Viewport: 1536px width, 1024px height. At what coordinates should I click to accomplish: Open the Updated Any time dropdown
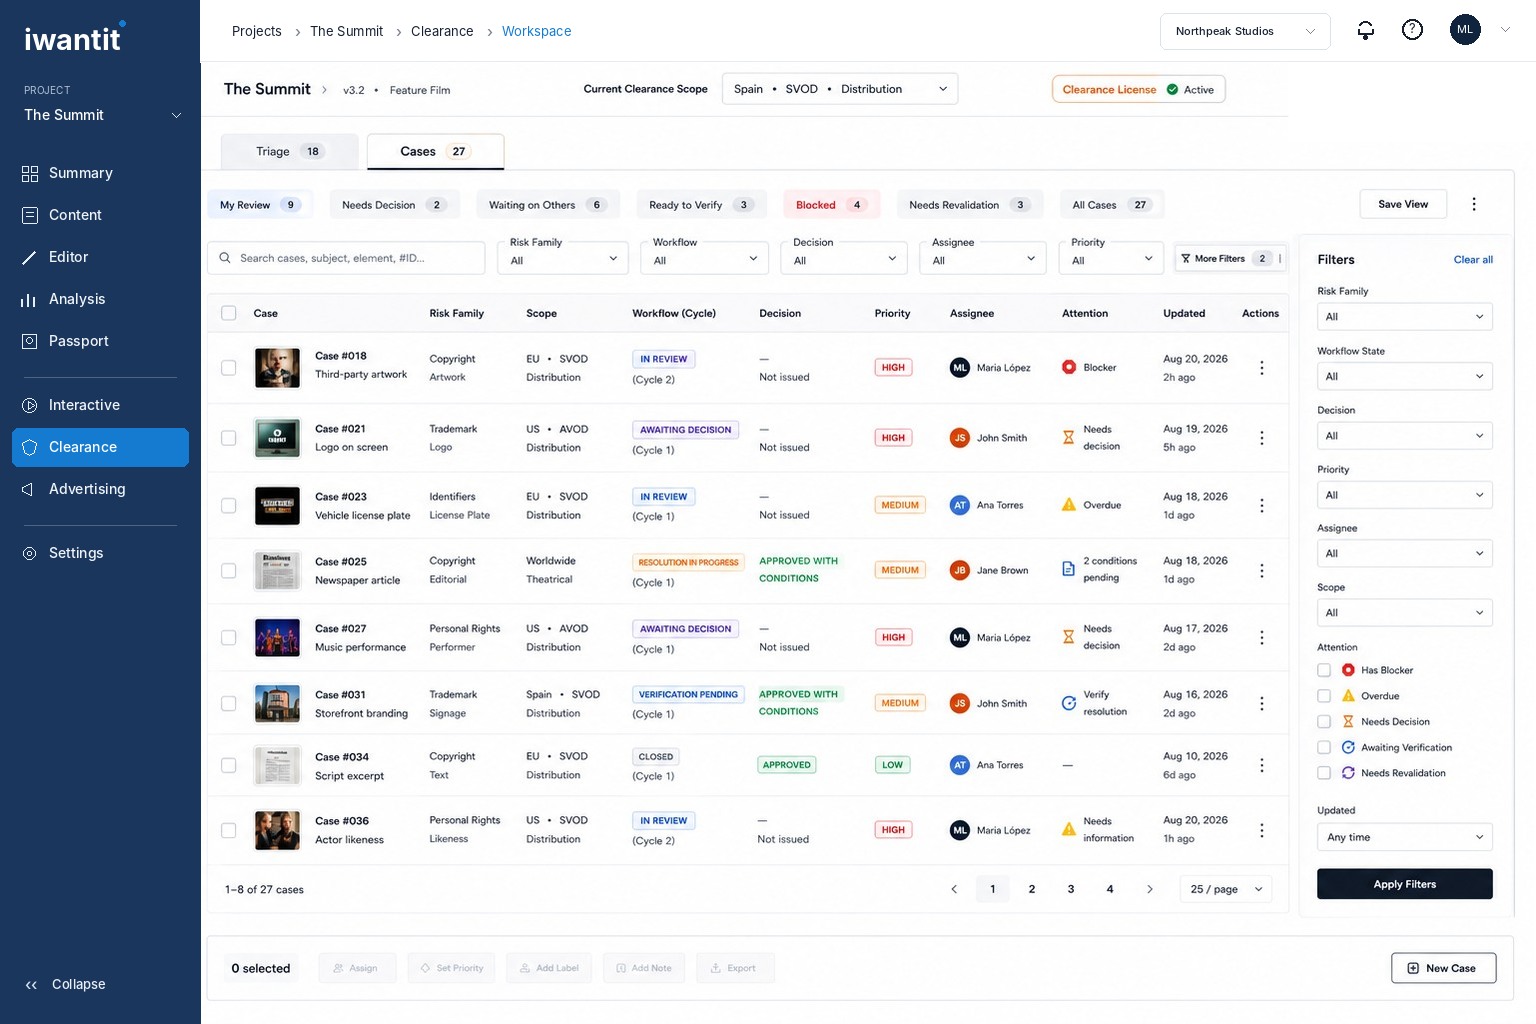(1405, 837)
